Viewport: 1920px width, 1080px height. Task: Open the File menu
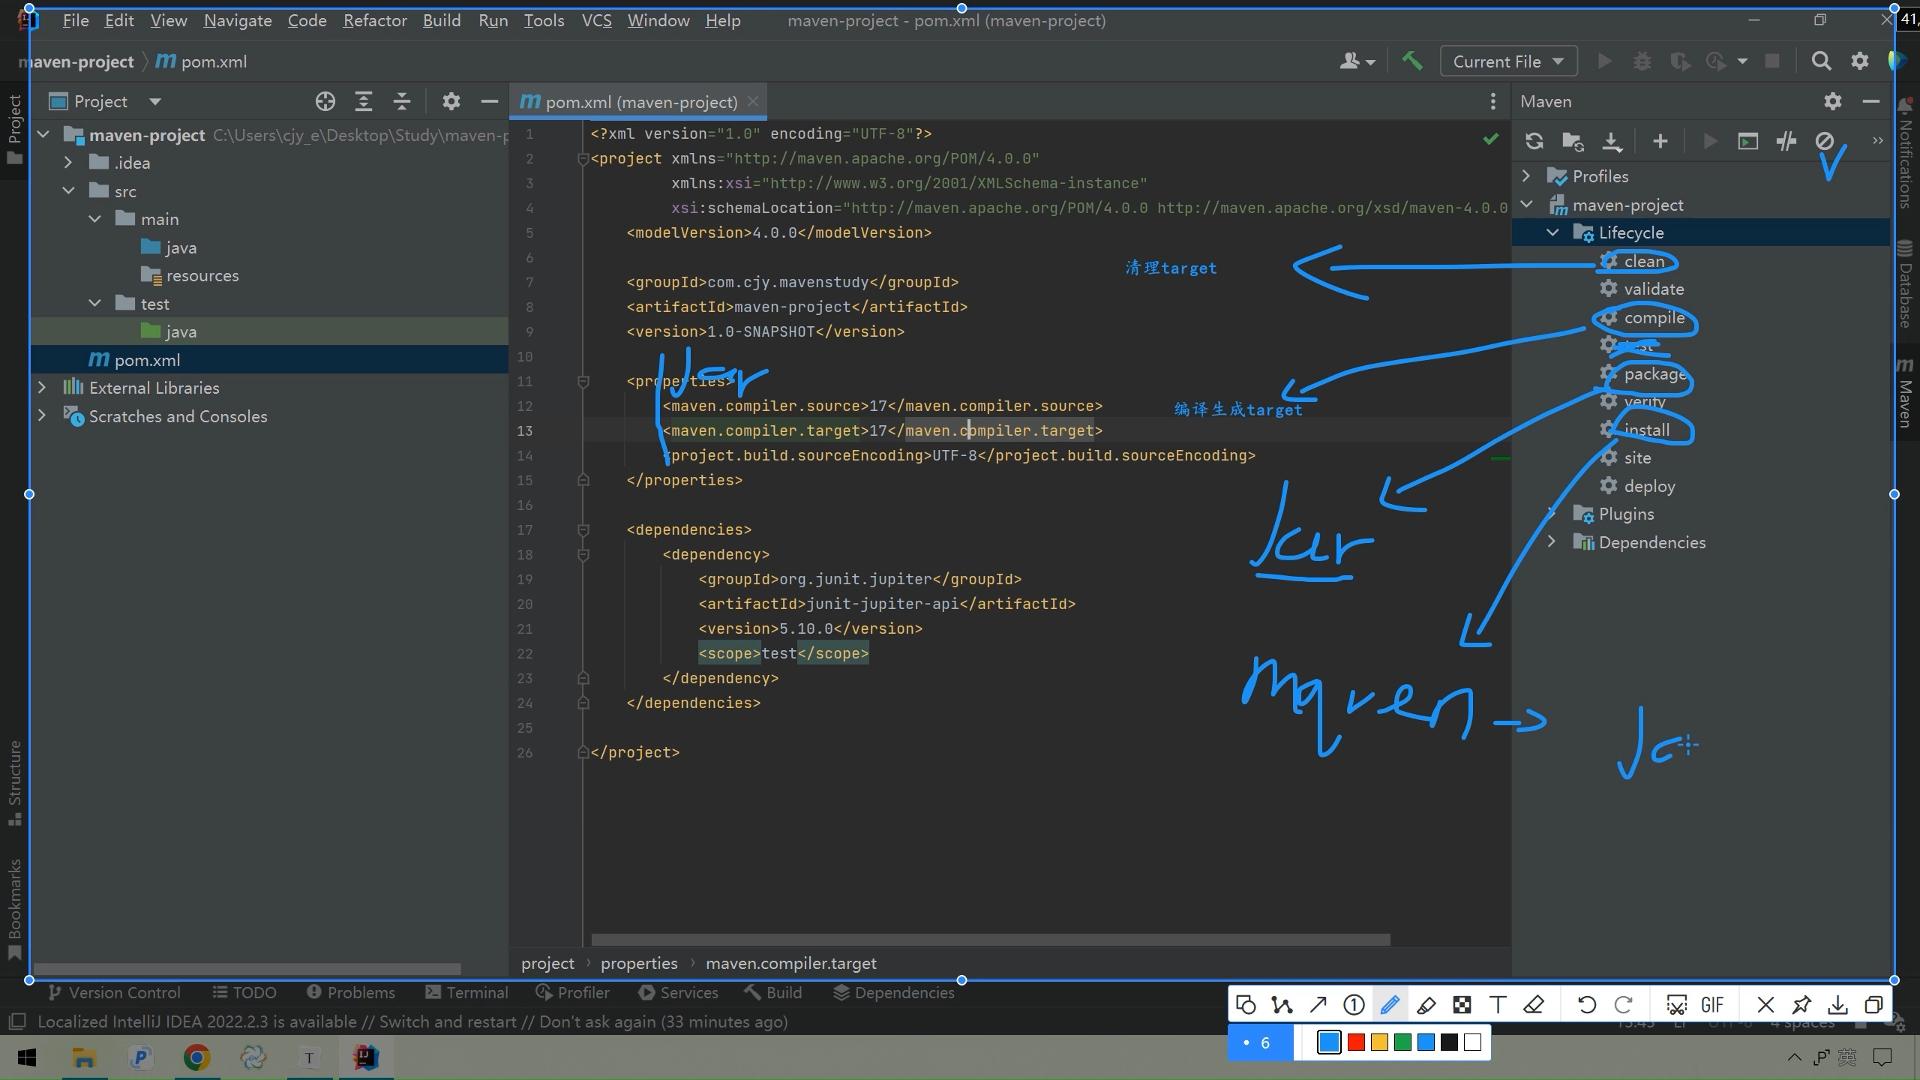75,20
